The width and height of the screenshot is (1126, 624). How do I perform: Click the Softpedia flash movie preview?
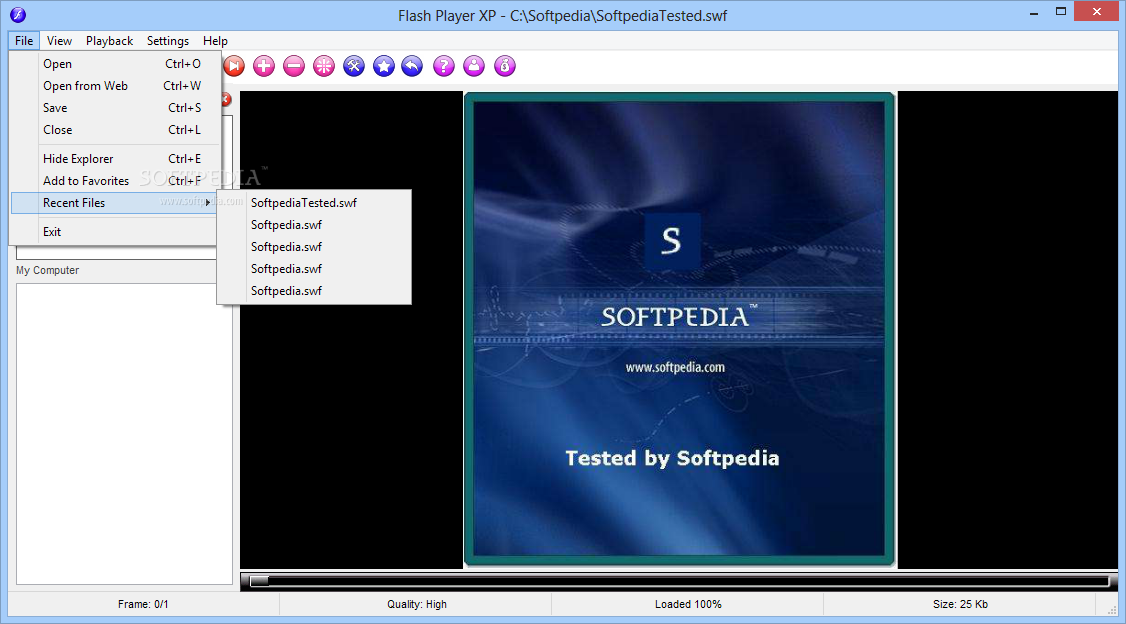click(679, 330)
